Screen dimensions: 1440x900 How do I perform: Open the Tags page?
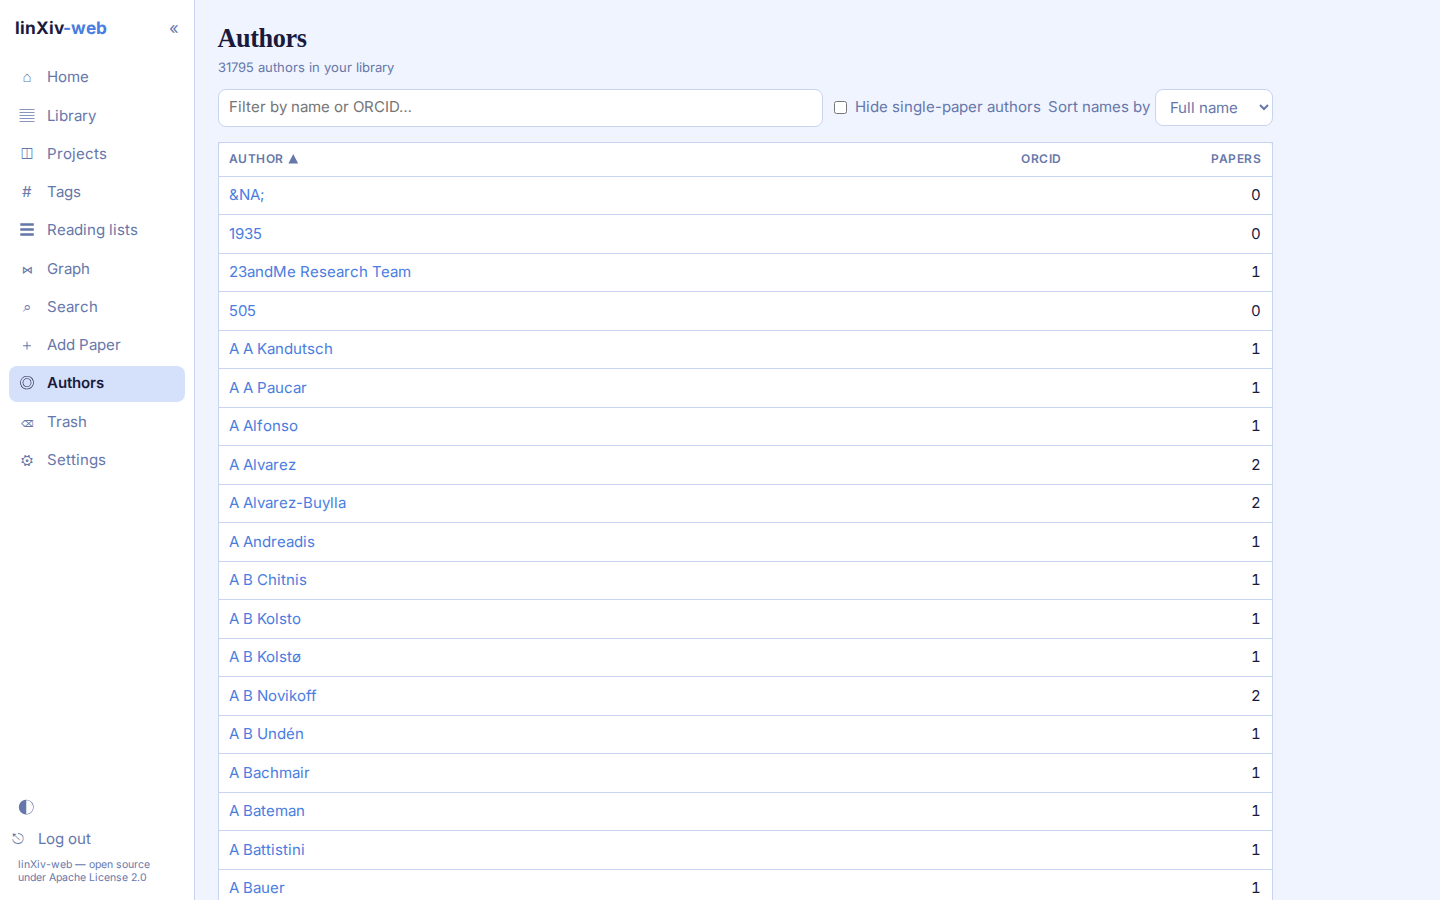tap(97, 192)
